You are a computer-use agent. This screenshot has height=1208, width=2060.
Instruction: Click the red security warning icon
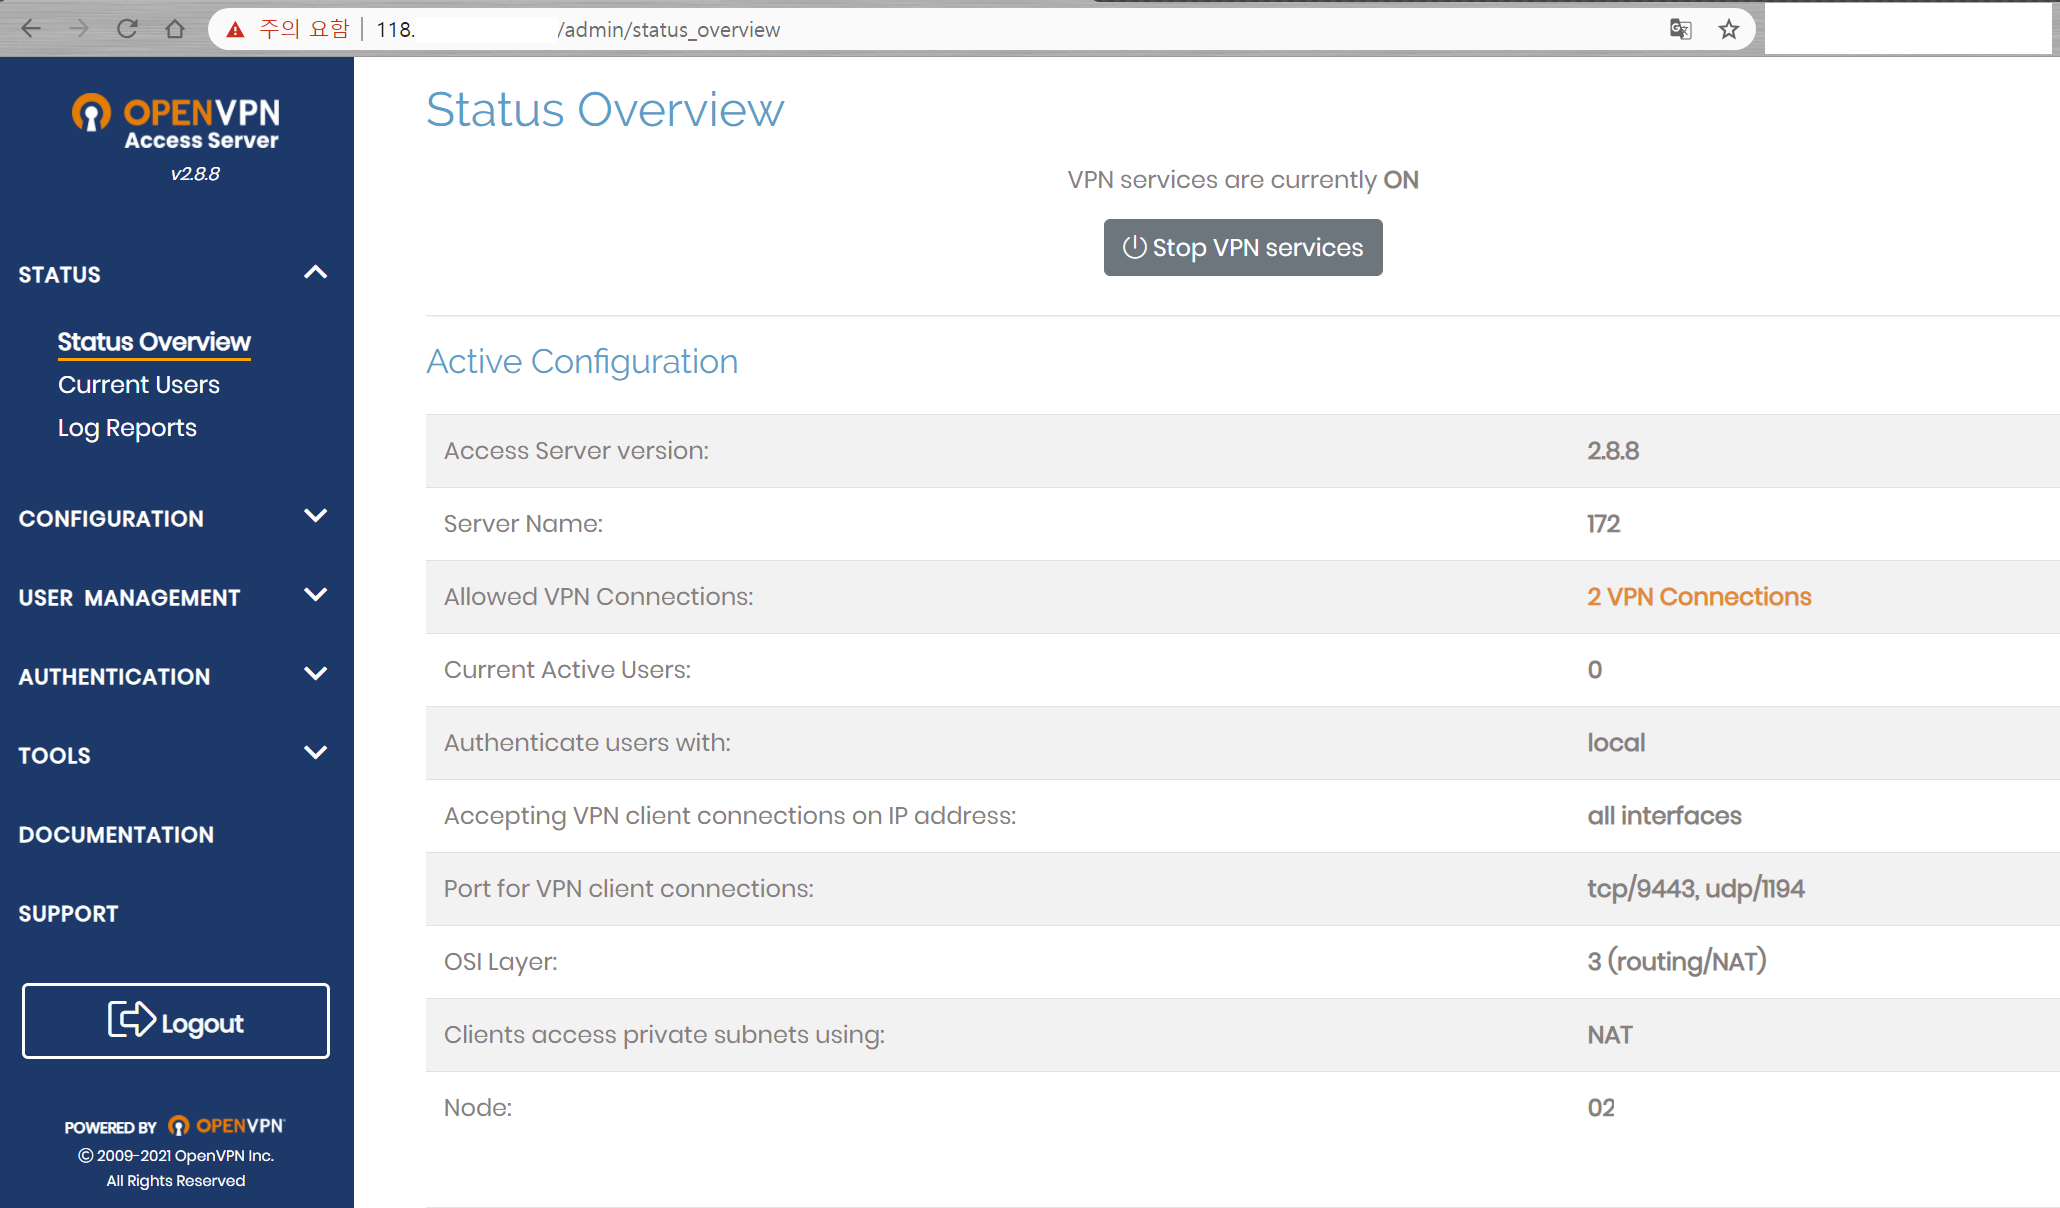coord(235,30)
